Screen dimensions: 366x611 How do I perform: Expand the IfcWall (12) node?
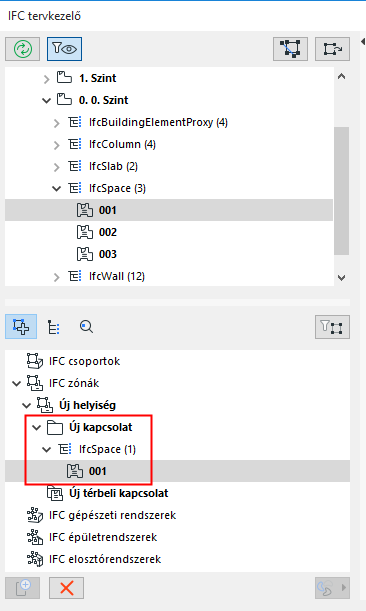pyautogui.click(x=57, y=277)
